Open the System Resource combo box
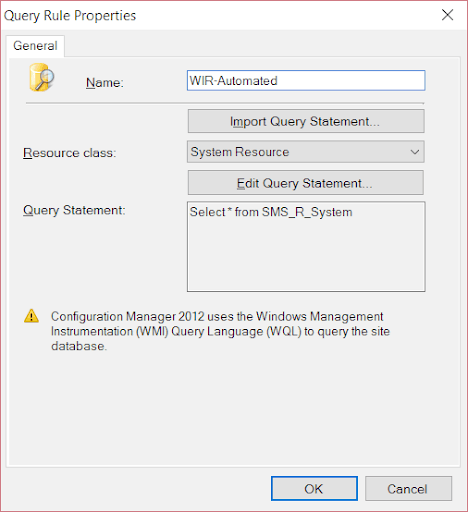This screenshot has height=512, width=468. [306, 152]
